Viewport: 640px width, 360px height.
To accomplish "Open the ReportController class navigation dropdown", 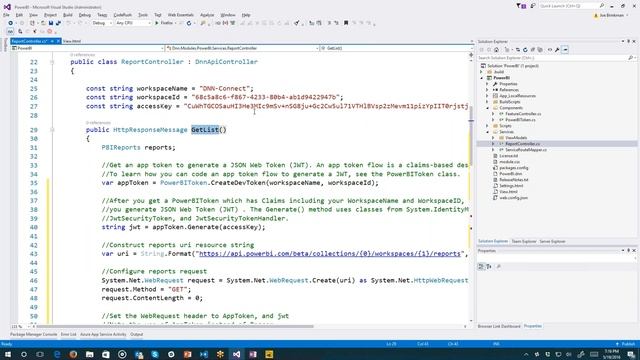I will tap(242, 48).
